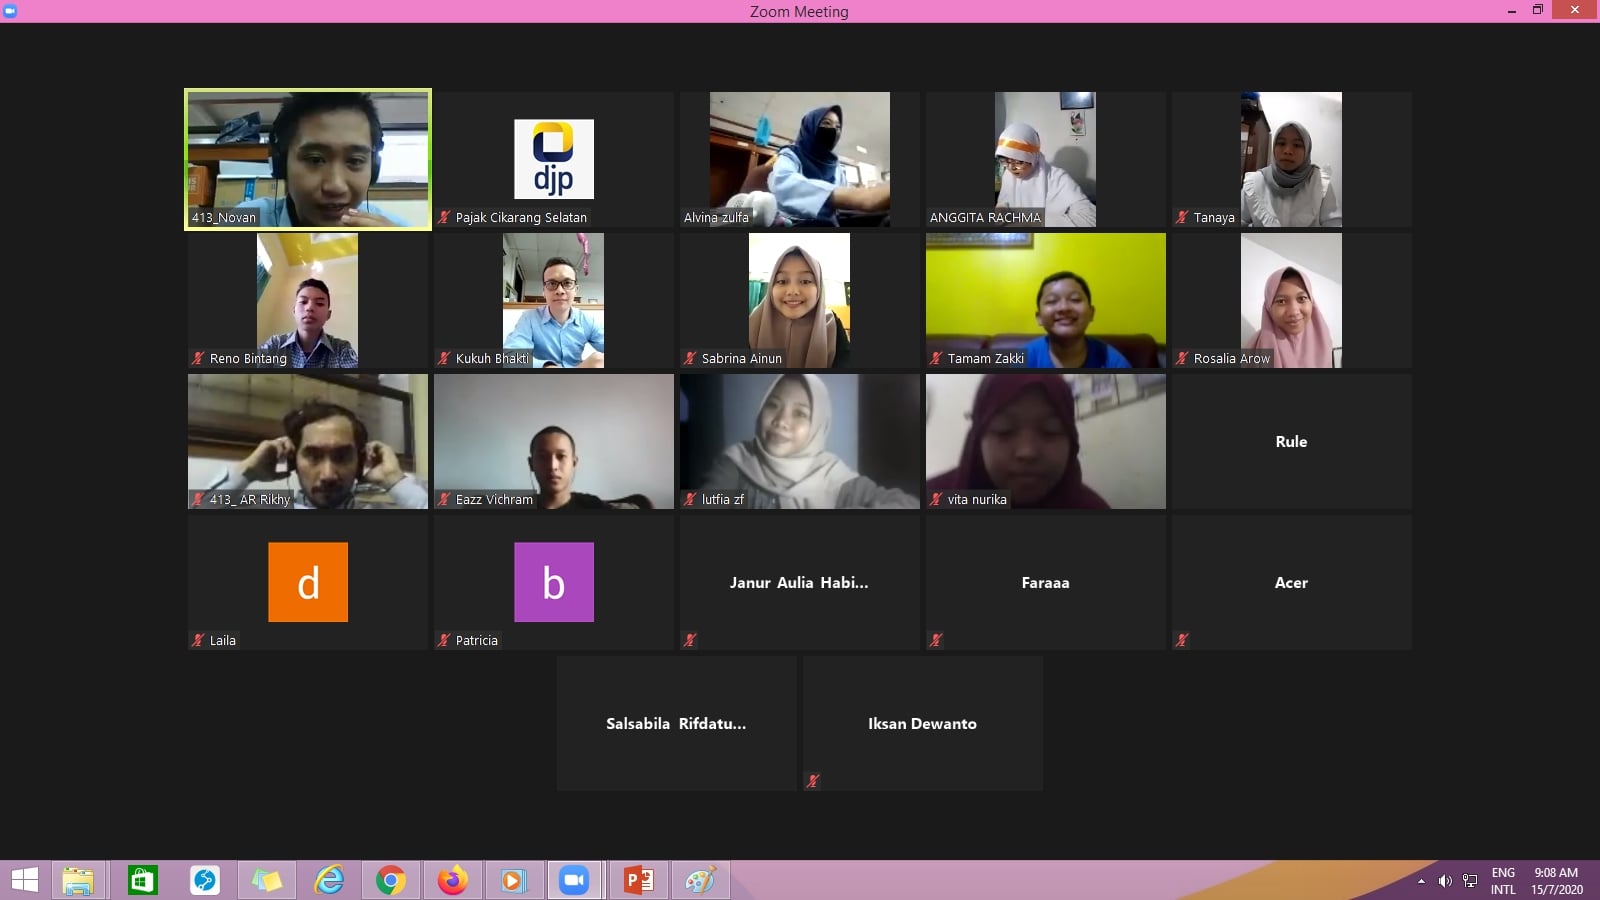
Task: Select the Iksan Dewanto participant tile
Action: point(922,723)
